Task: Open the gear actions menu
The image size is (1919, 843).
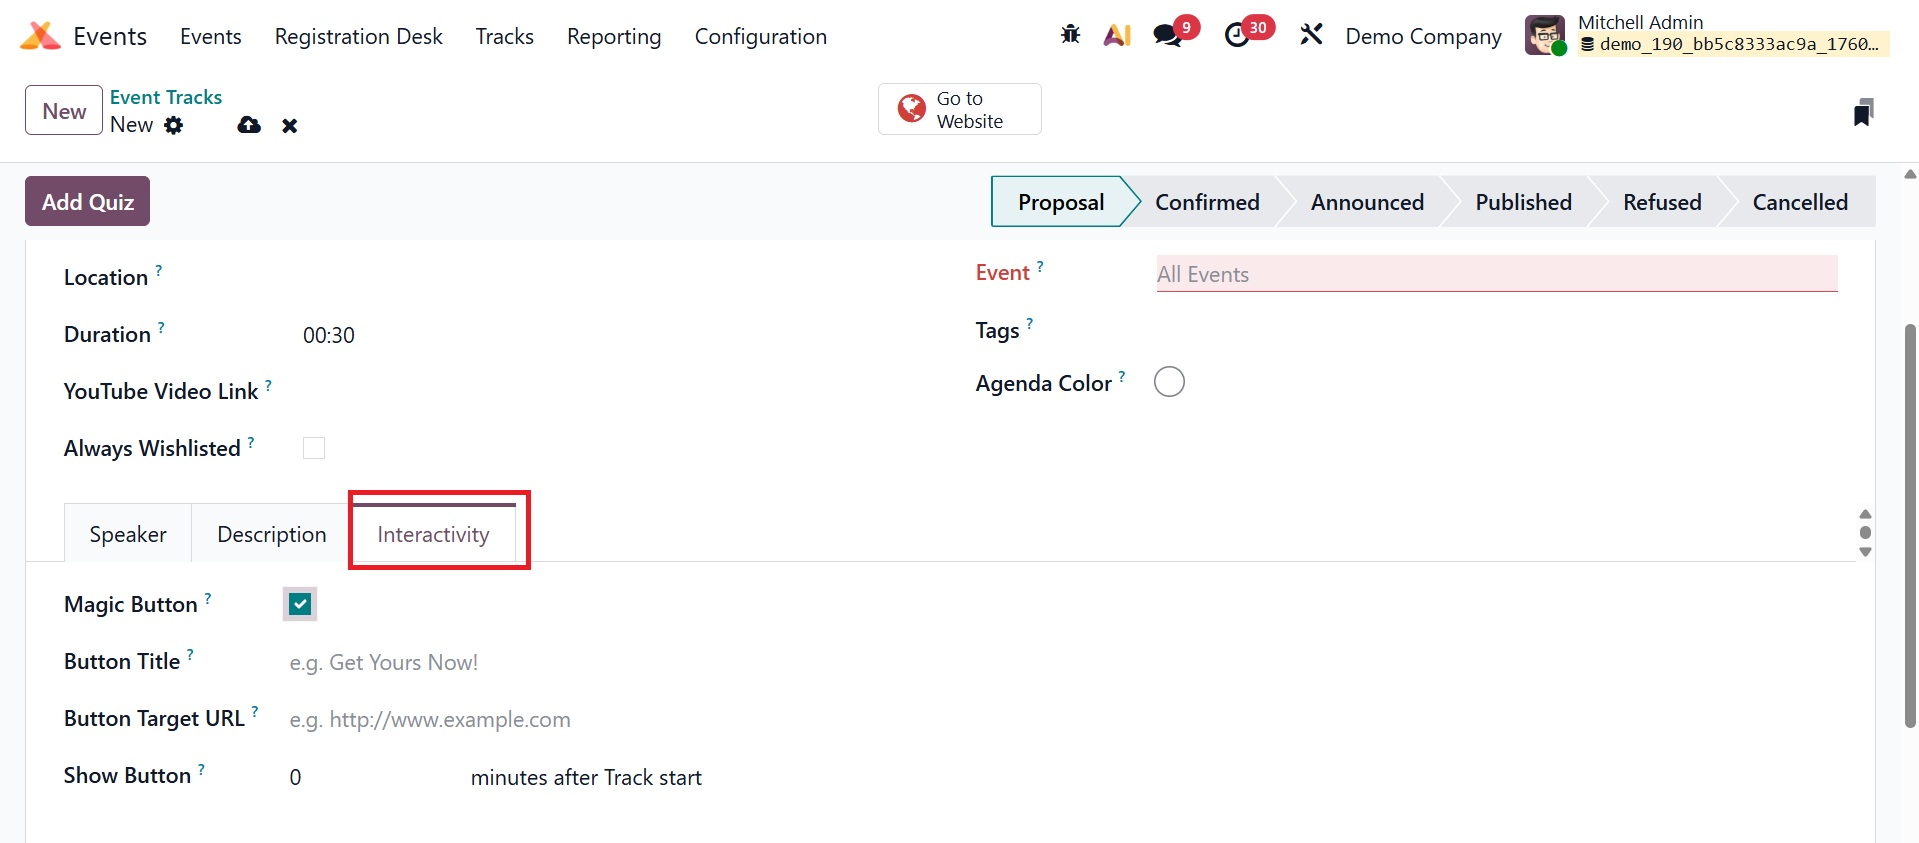Action: coord(174,125)
